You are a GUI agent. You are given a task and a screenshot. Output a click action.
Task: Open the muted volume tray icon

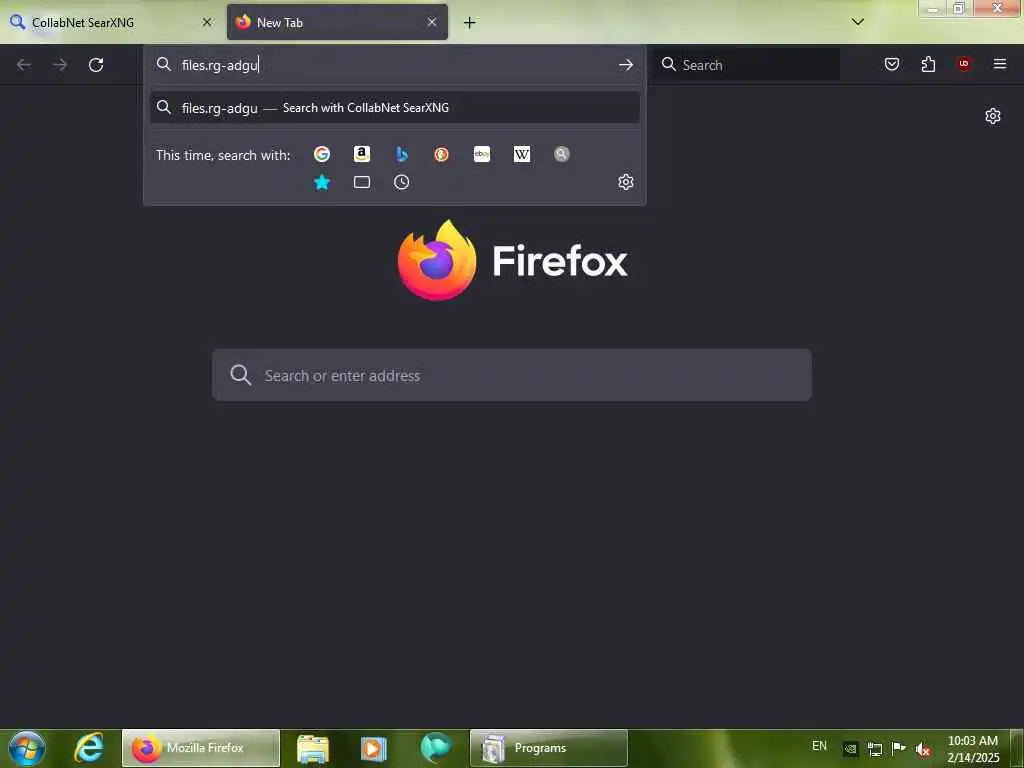coord(923,749)
